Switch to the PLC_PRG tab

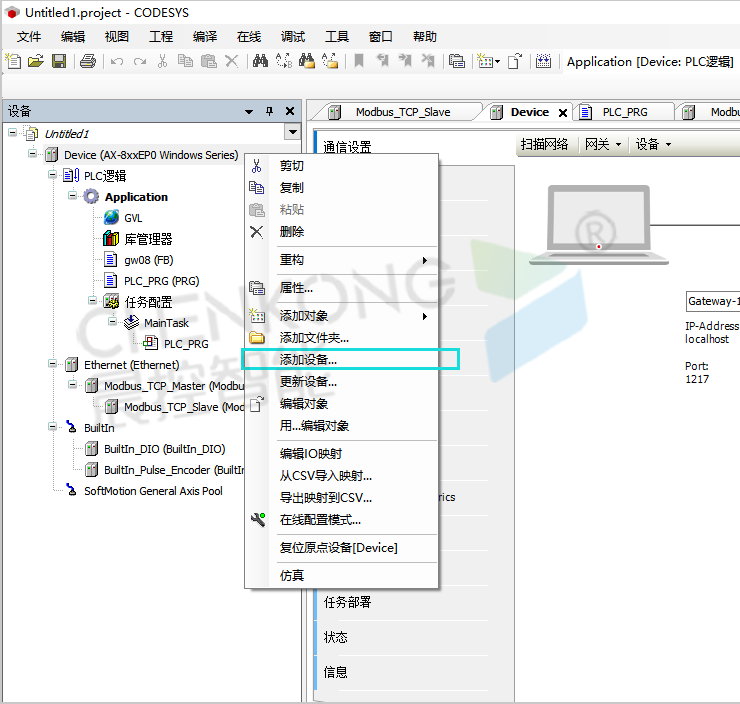pyautogui.click(x=624, y=112)
